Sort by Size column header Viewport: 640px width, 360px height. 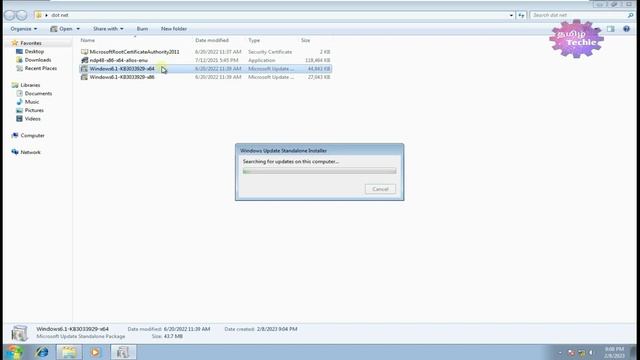click(306, 40)
